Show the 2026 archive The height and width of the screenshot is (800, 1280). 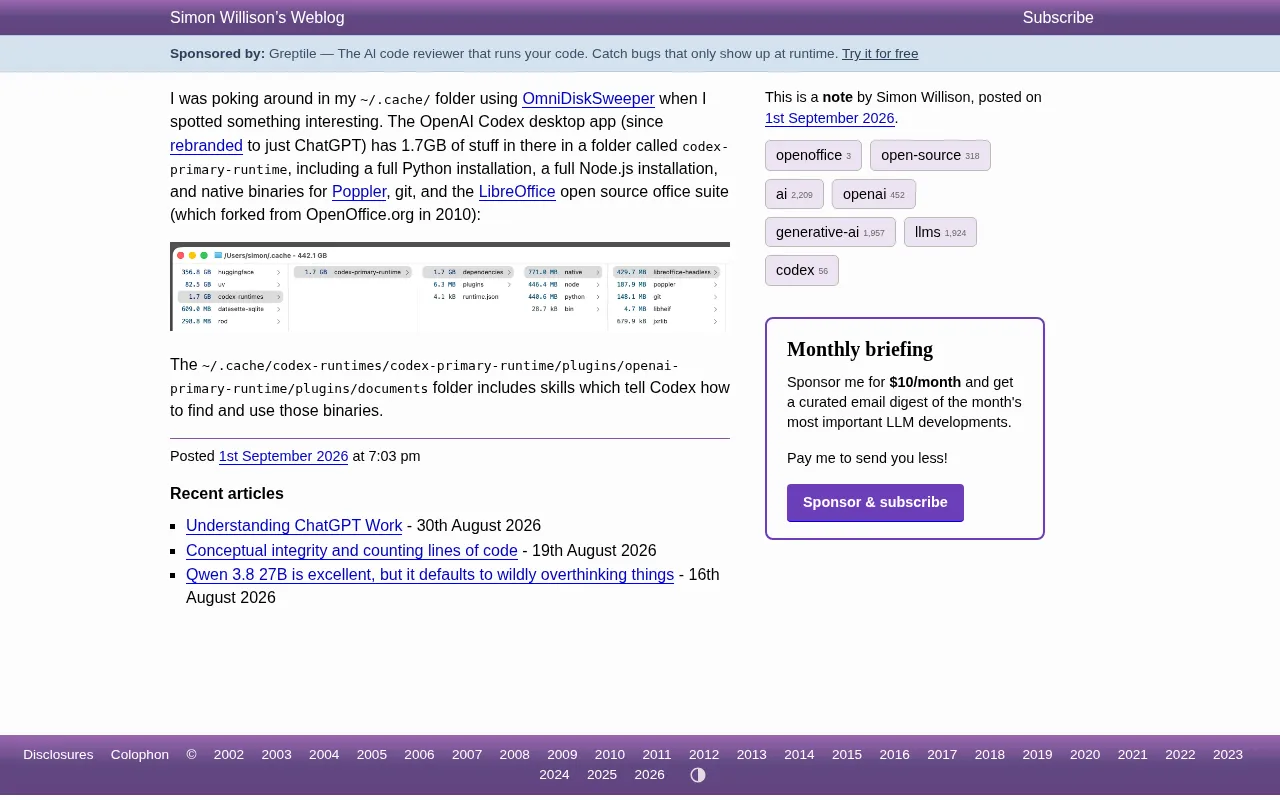click(x=650, y=775)
